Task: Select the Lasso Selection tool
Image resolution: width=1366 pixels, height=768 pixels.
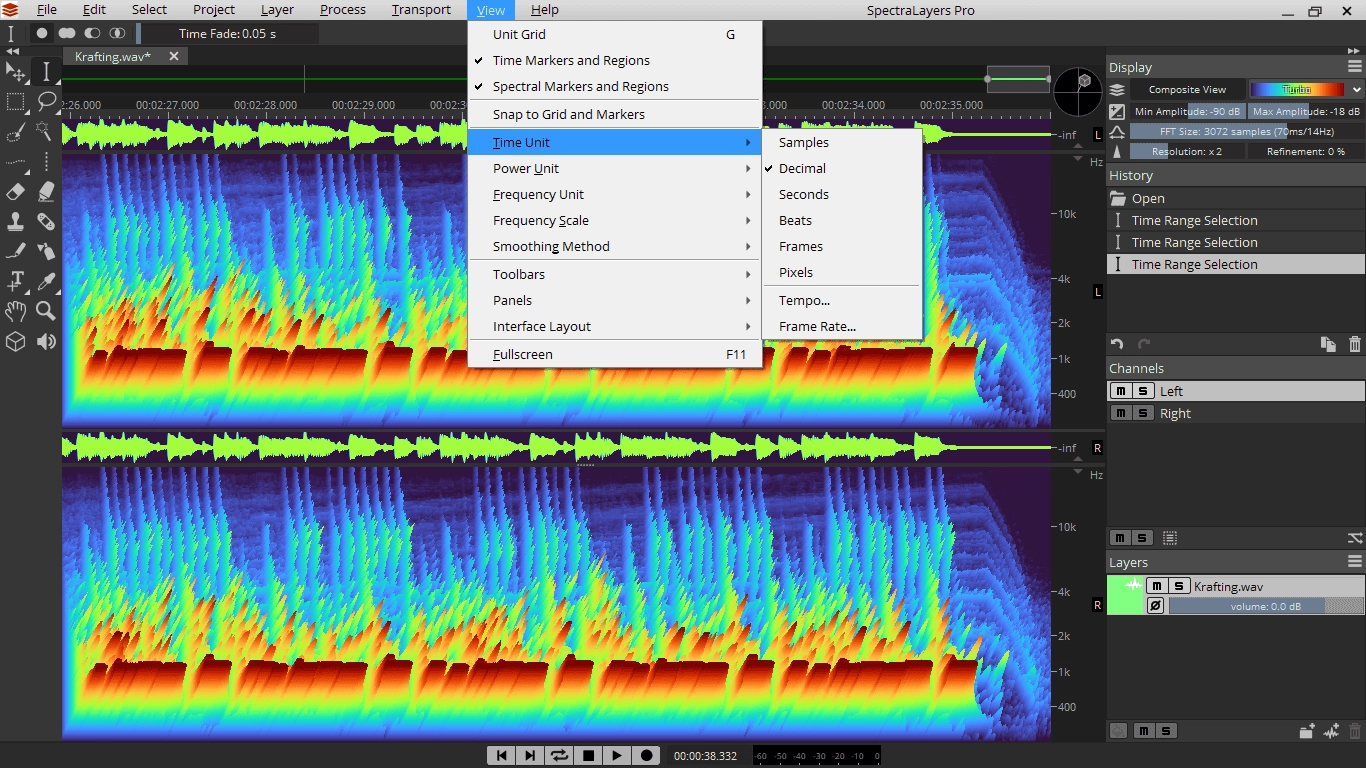Action: (x=46, y=102)
